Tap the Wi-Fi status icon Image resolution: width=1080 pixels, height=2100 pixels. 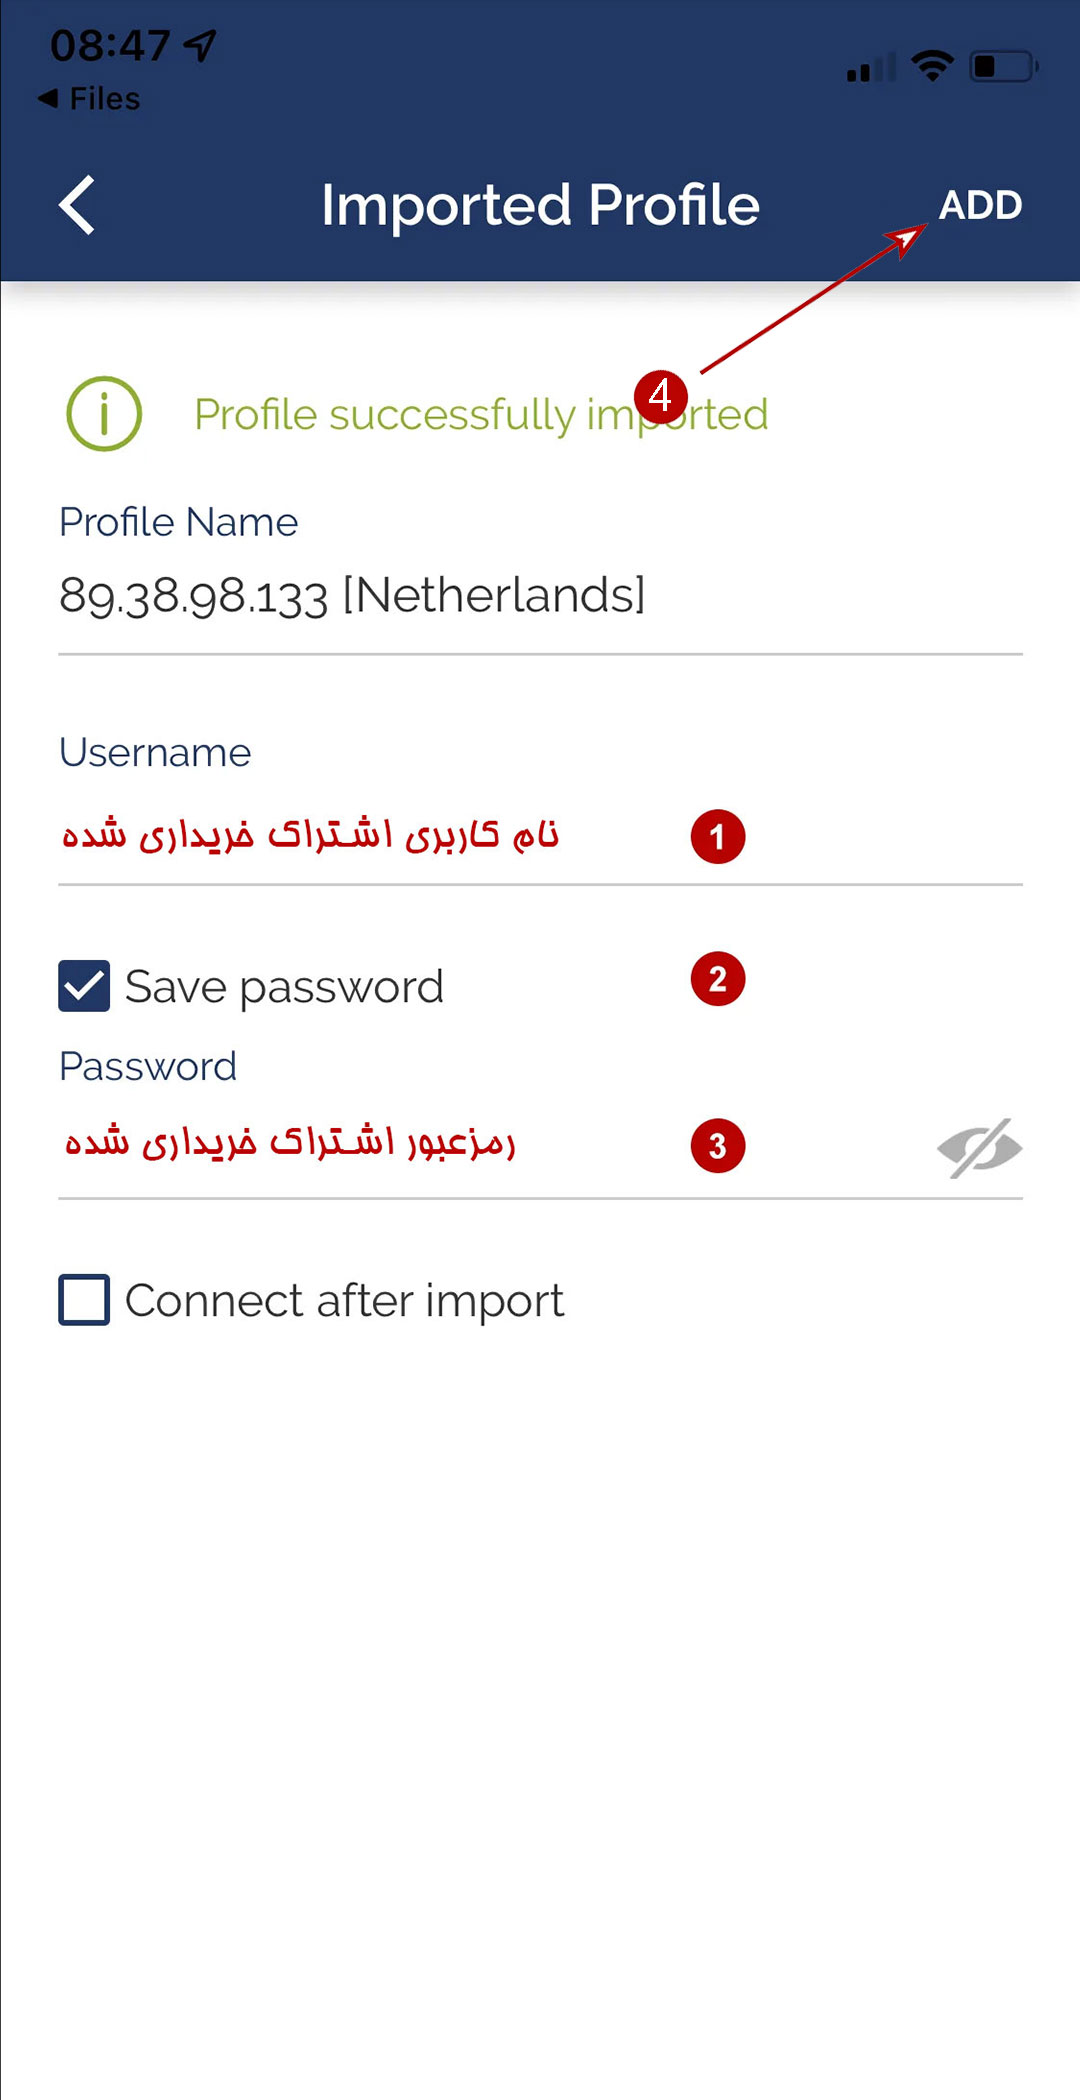tap(932, 66)
